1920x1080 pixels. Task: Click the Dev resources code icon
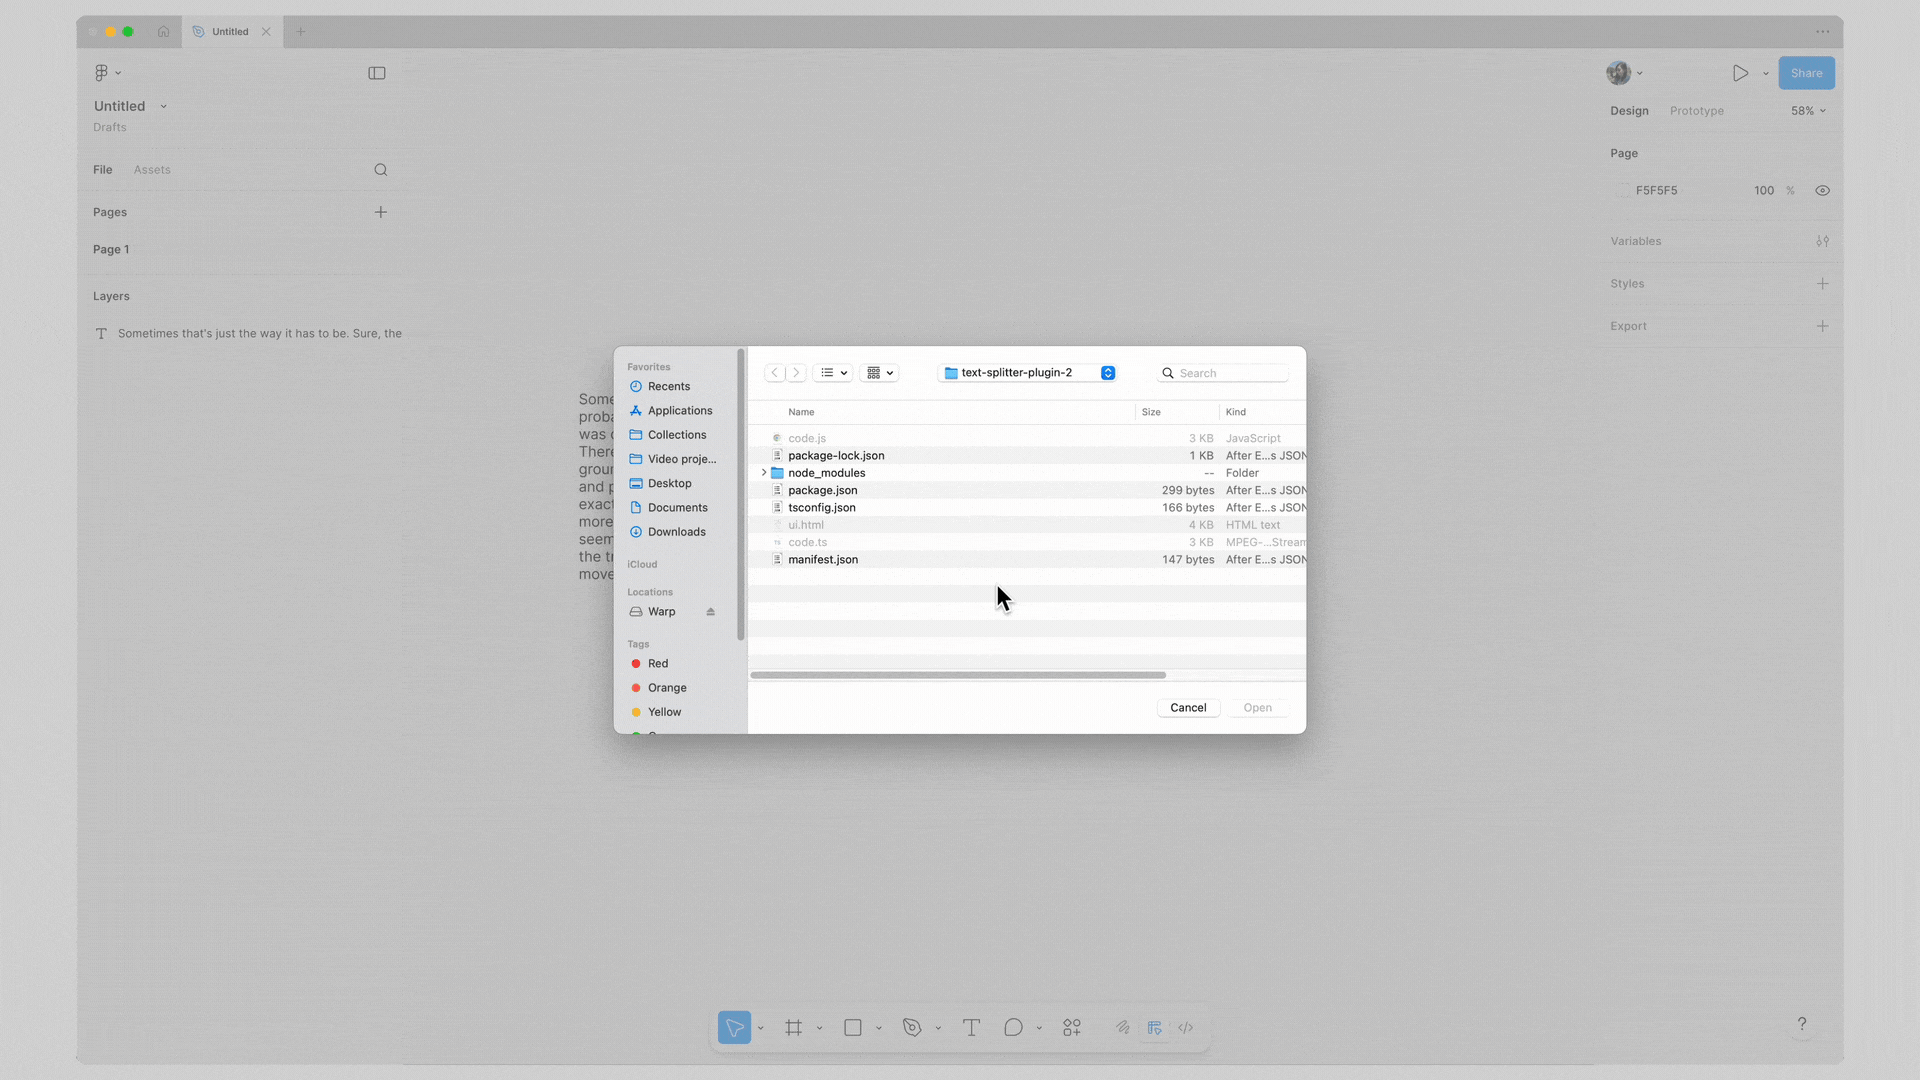click(x=1186, y=1027)
